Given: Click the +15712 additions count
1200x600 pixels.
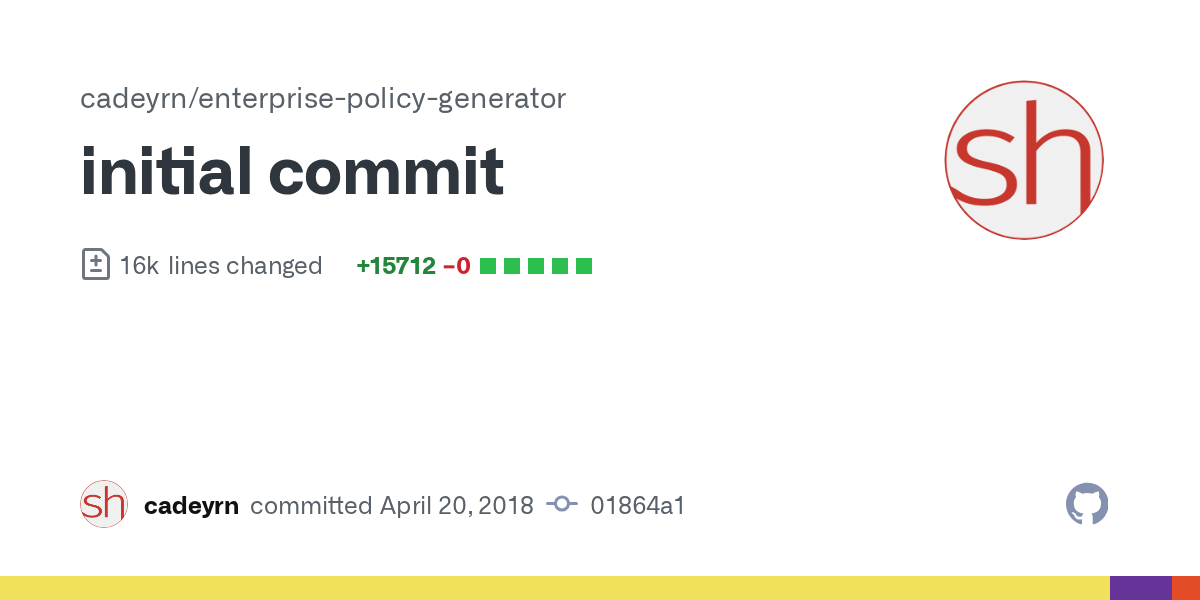Looking at the screenshot, I should tap(396, 266).
